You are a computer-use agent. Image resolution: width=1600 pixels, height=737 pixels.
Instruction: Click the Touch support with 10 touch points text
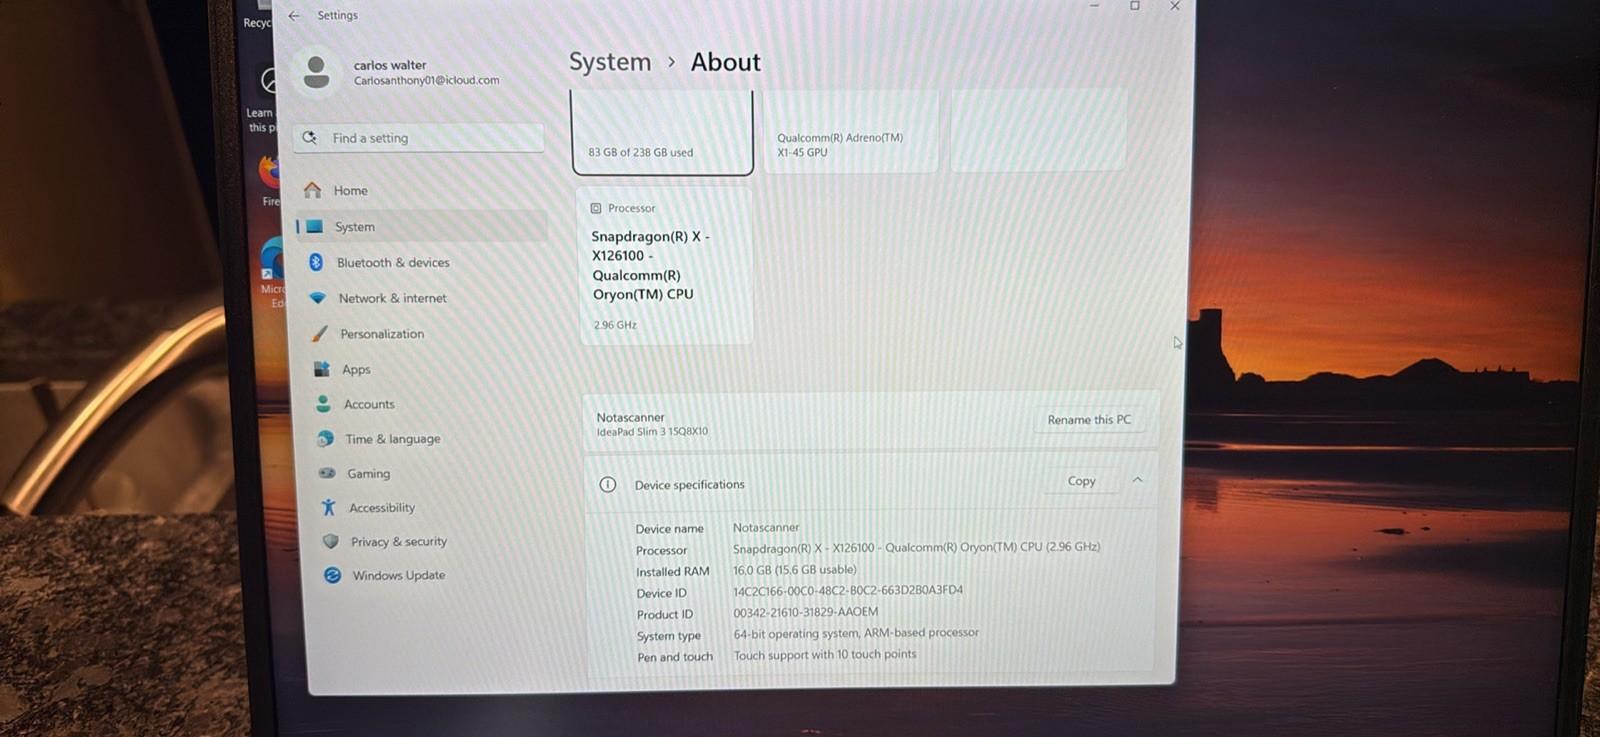(825, 655)
